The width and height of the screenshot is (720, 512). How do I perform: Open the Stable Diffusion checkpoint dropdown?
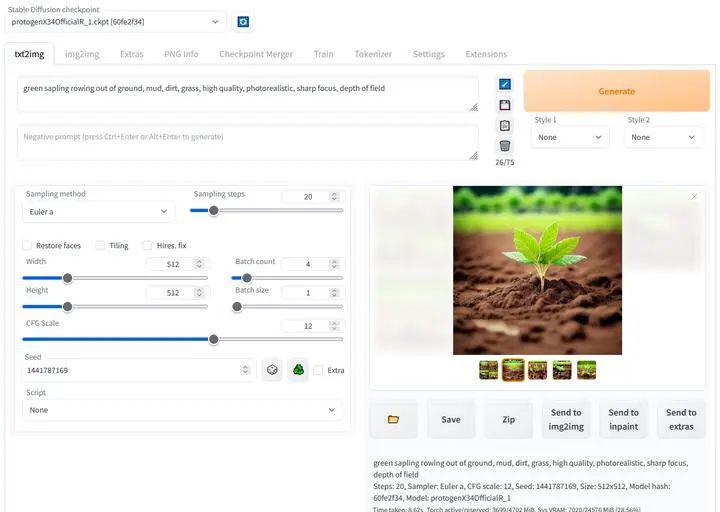coord(115,22)
